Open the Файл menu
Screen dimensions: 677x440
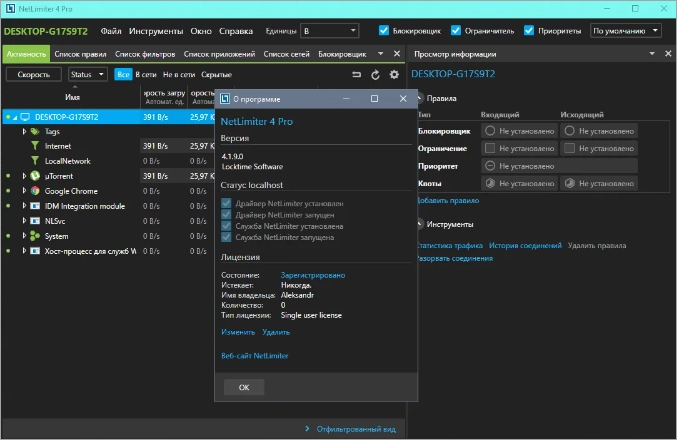pos(111,31)
